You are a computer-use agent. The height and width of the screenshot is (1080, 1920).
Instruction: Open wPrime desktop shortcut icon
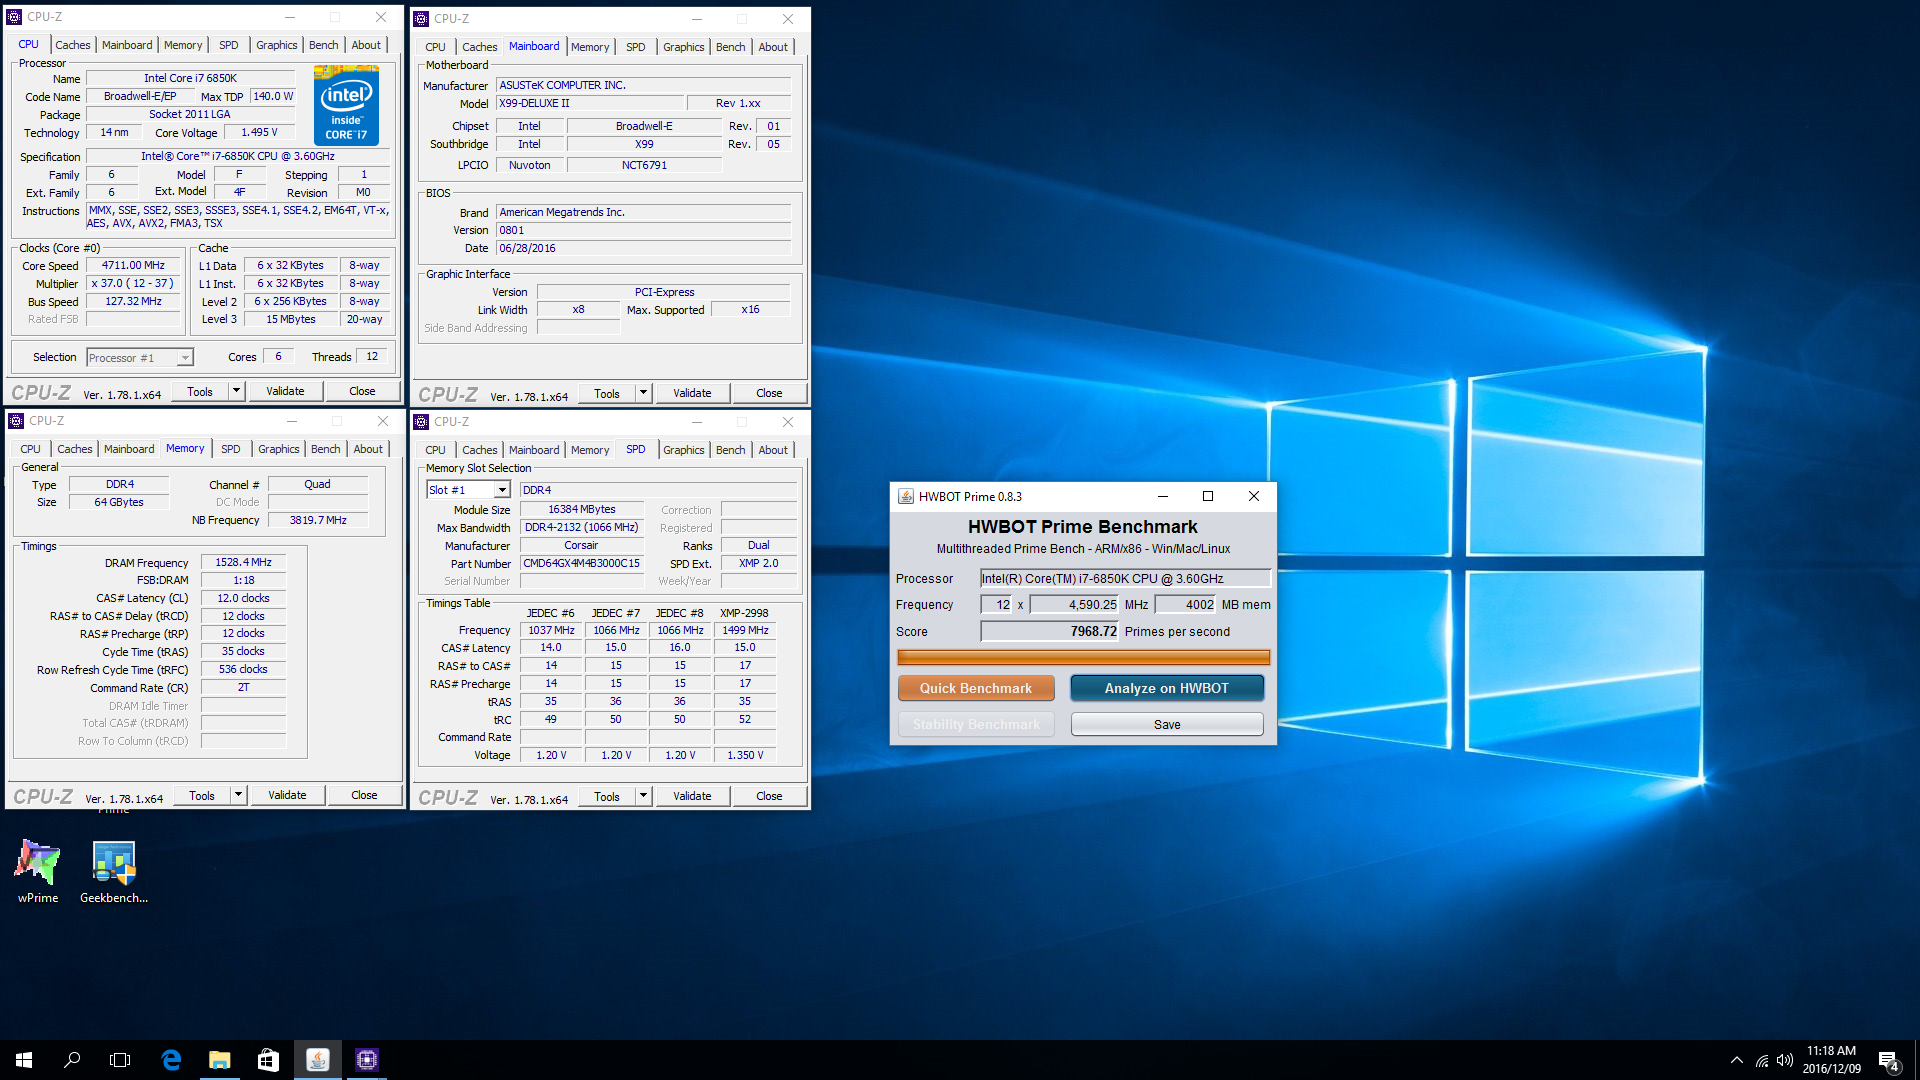tap(38, 863)
